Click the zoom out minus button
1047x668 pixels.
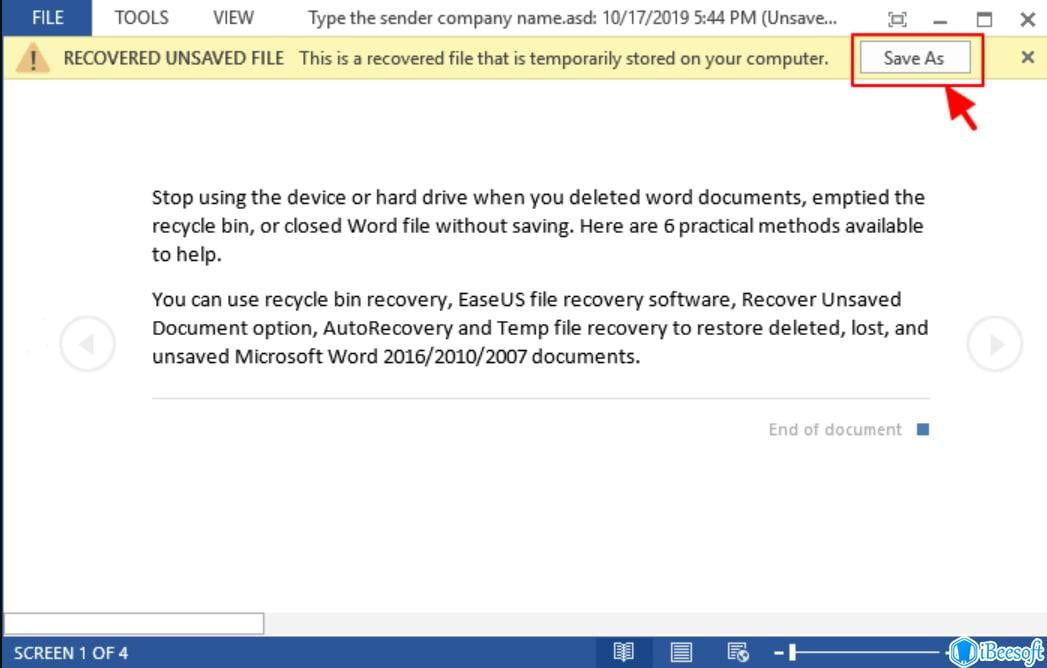pyautogui.click(x=778, y=652)
